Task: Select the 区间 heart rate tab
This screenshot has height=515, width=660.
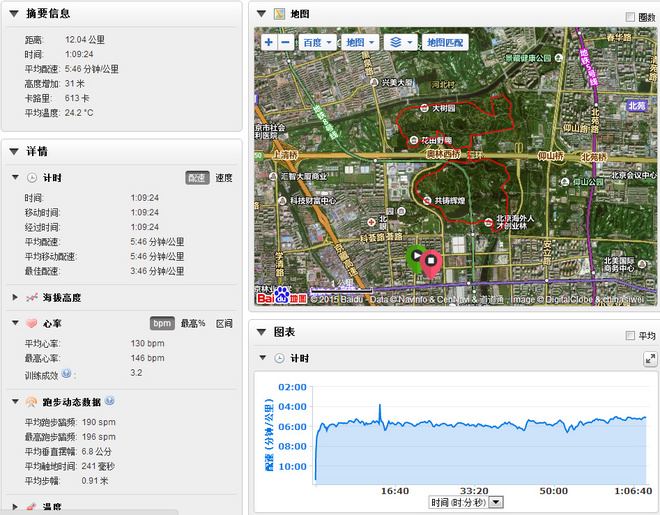Action: click(x=225, y=323)
